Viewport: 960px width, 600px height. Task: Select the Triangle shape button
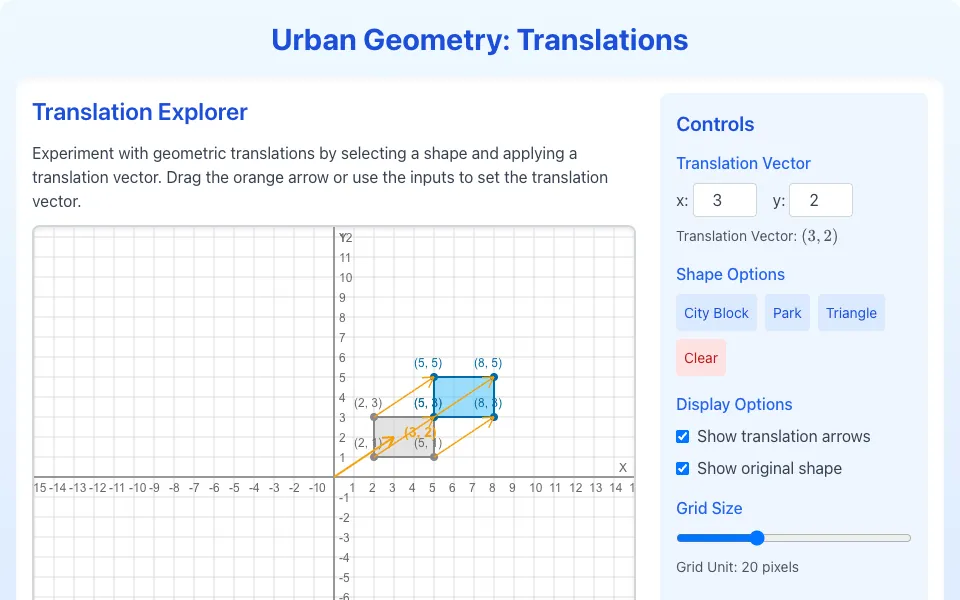point(851,313)
